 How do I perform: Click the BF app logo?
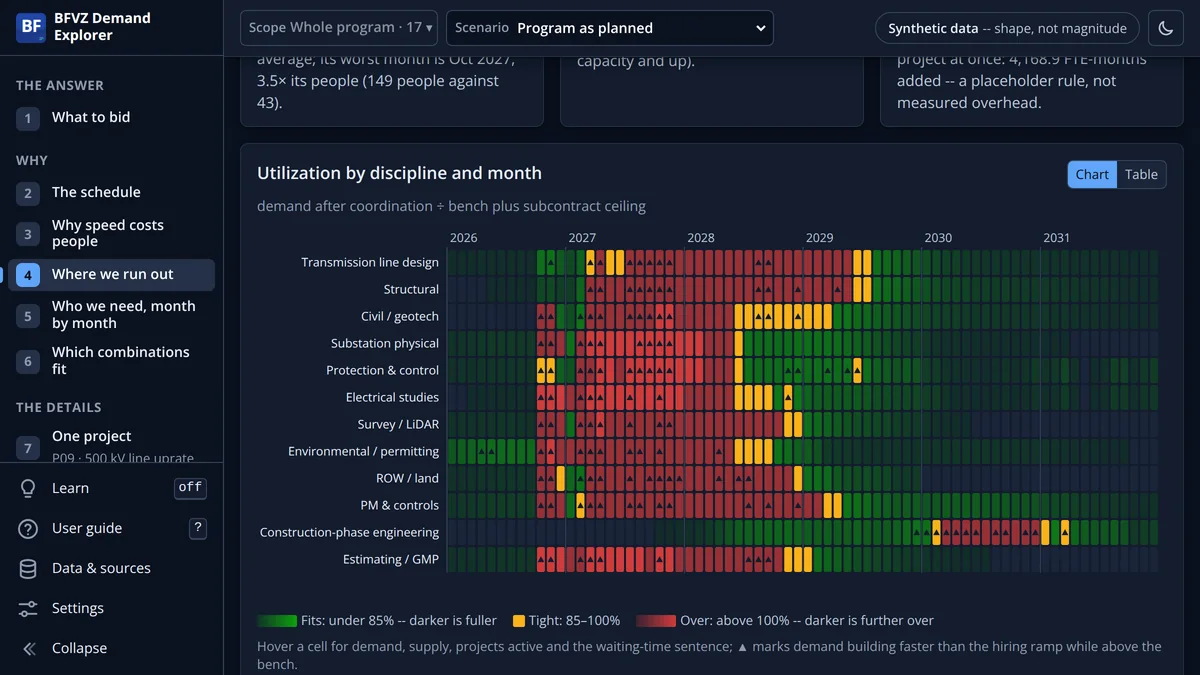click(x=32, y=27)
